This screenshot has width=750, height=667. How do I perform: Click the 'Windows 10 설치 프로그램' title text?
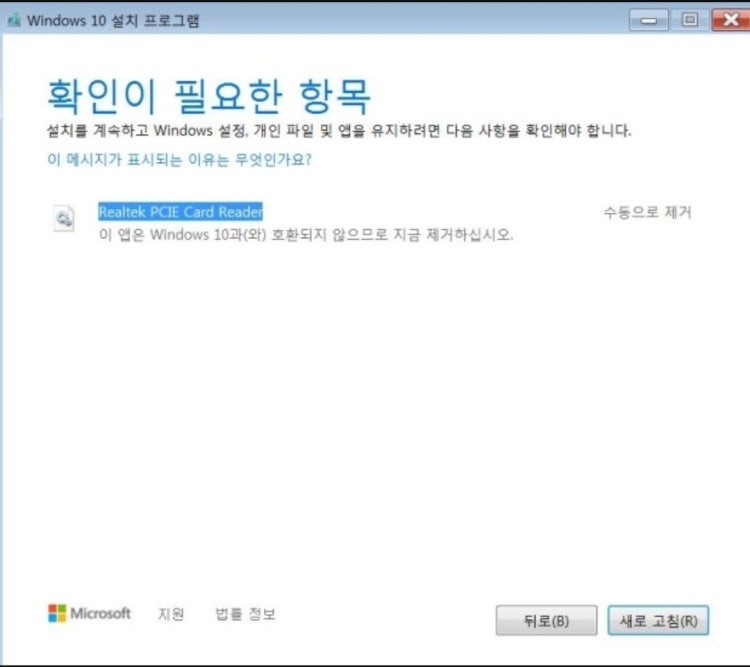pos(113,21)
